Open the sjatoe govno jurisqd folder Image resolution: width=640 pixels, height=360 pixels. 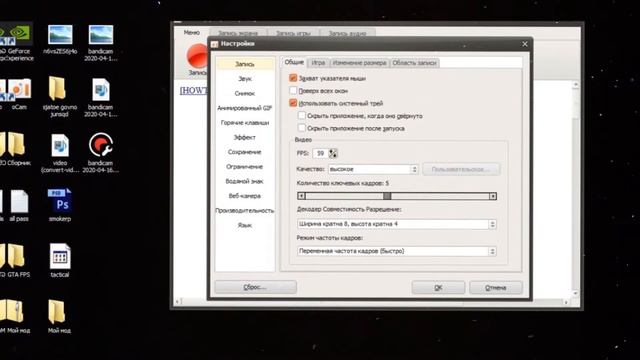[x=60, y=97]
